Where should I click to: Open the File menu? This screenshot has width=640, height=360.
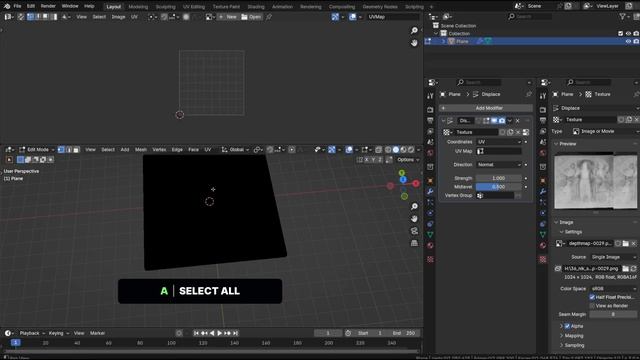click(17, 6)
